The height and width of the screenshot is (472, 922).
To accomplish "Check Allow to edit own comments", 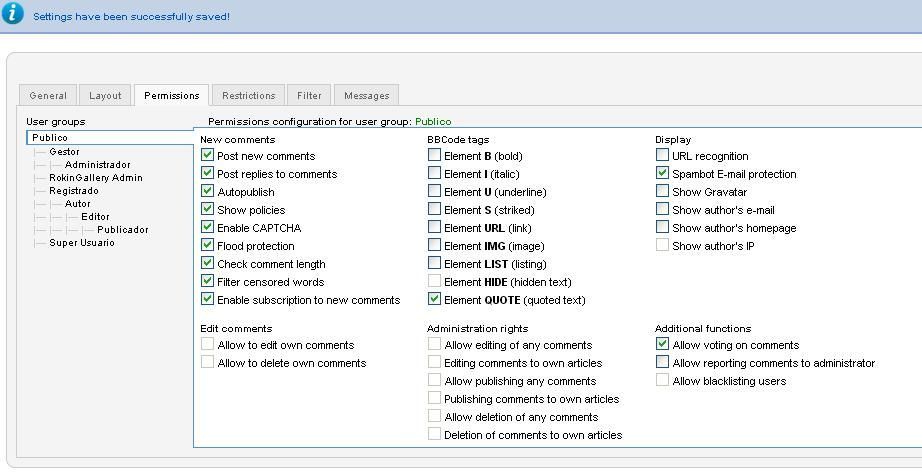I will point(207,344).
